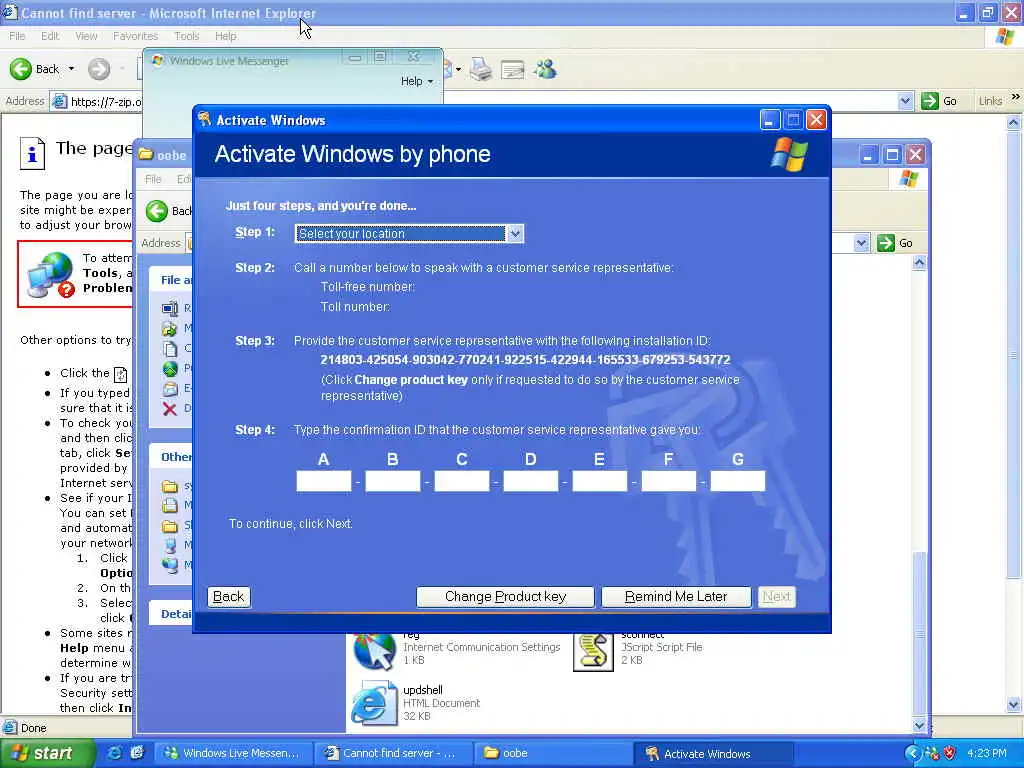This screenshot has height=768, width=1024.
Task: Select the updshell HTML Document icon
Action: 374,703
